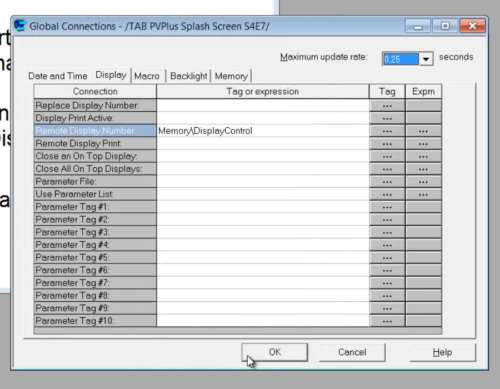Switch to the Date and Time tab
The width and height of the screenshot is (500, 389).
(58, 76)
